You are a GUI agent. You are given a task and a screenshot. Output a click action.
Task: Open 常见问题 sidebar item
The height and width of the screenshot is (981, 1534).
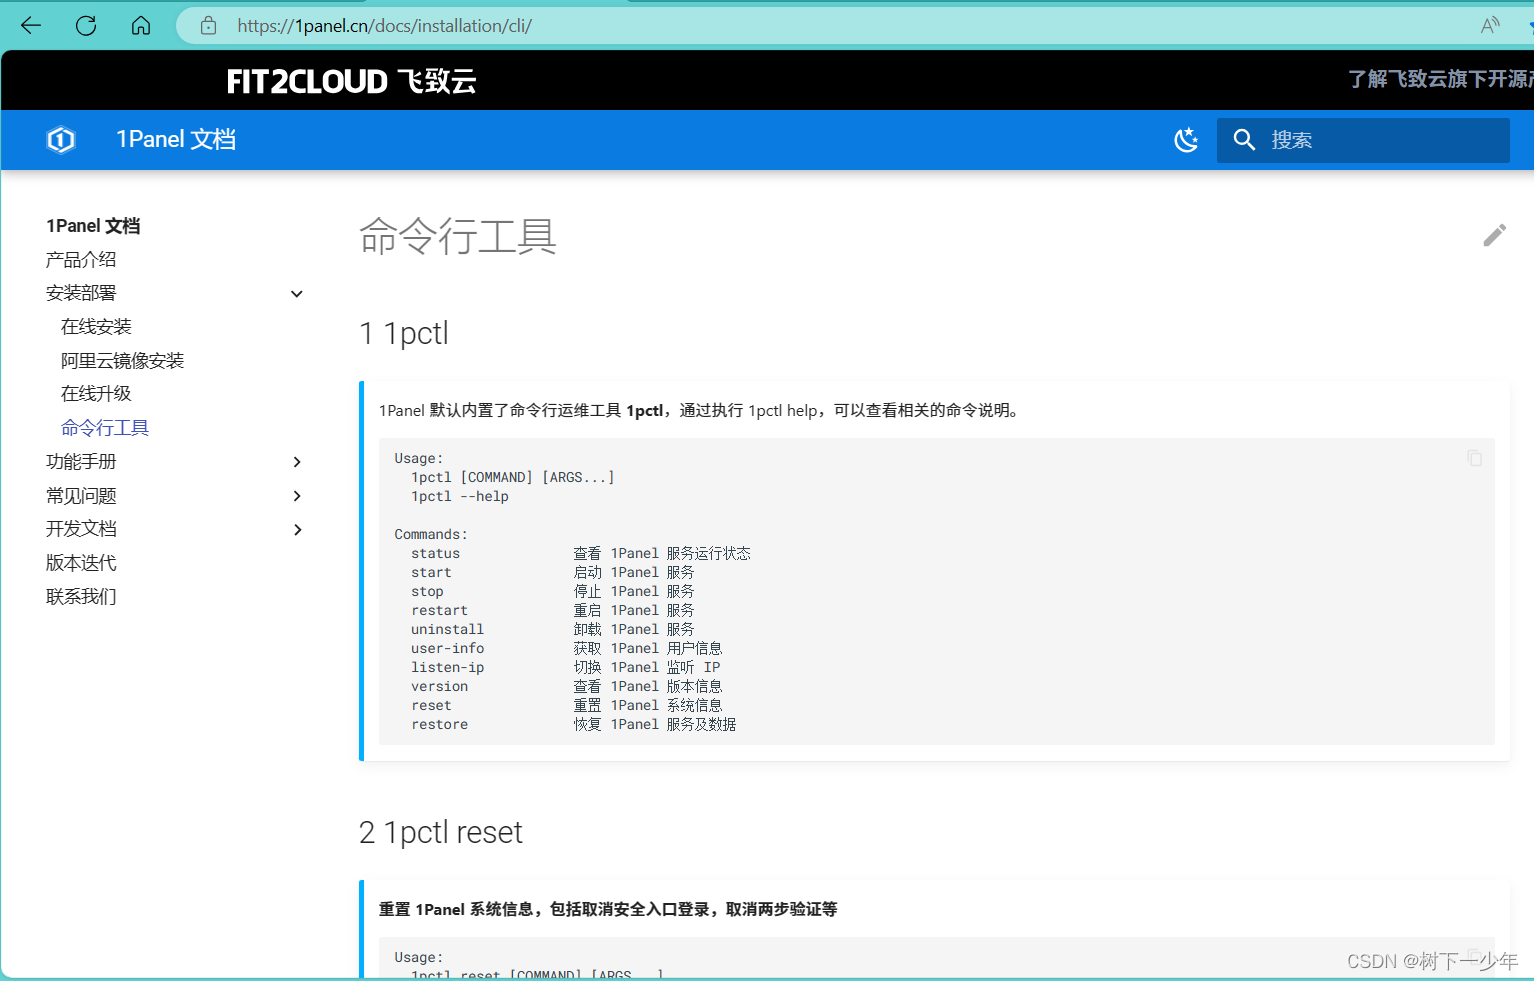tap(81, 496)
